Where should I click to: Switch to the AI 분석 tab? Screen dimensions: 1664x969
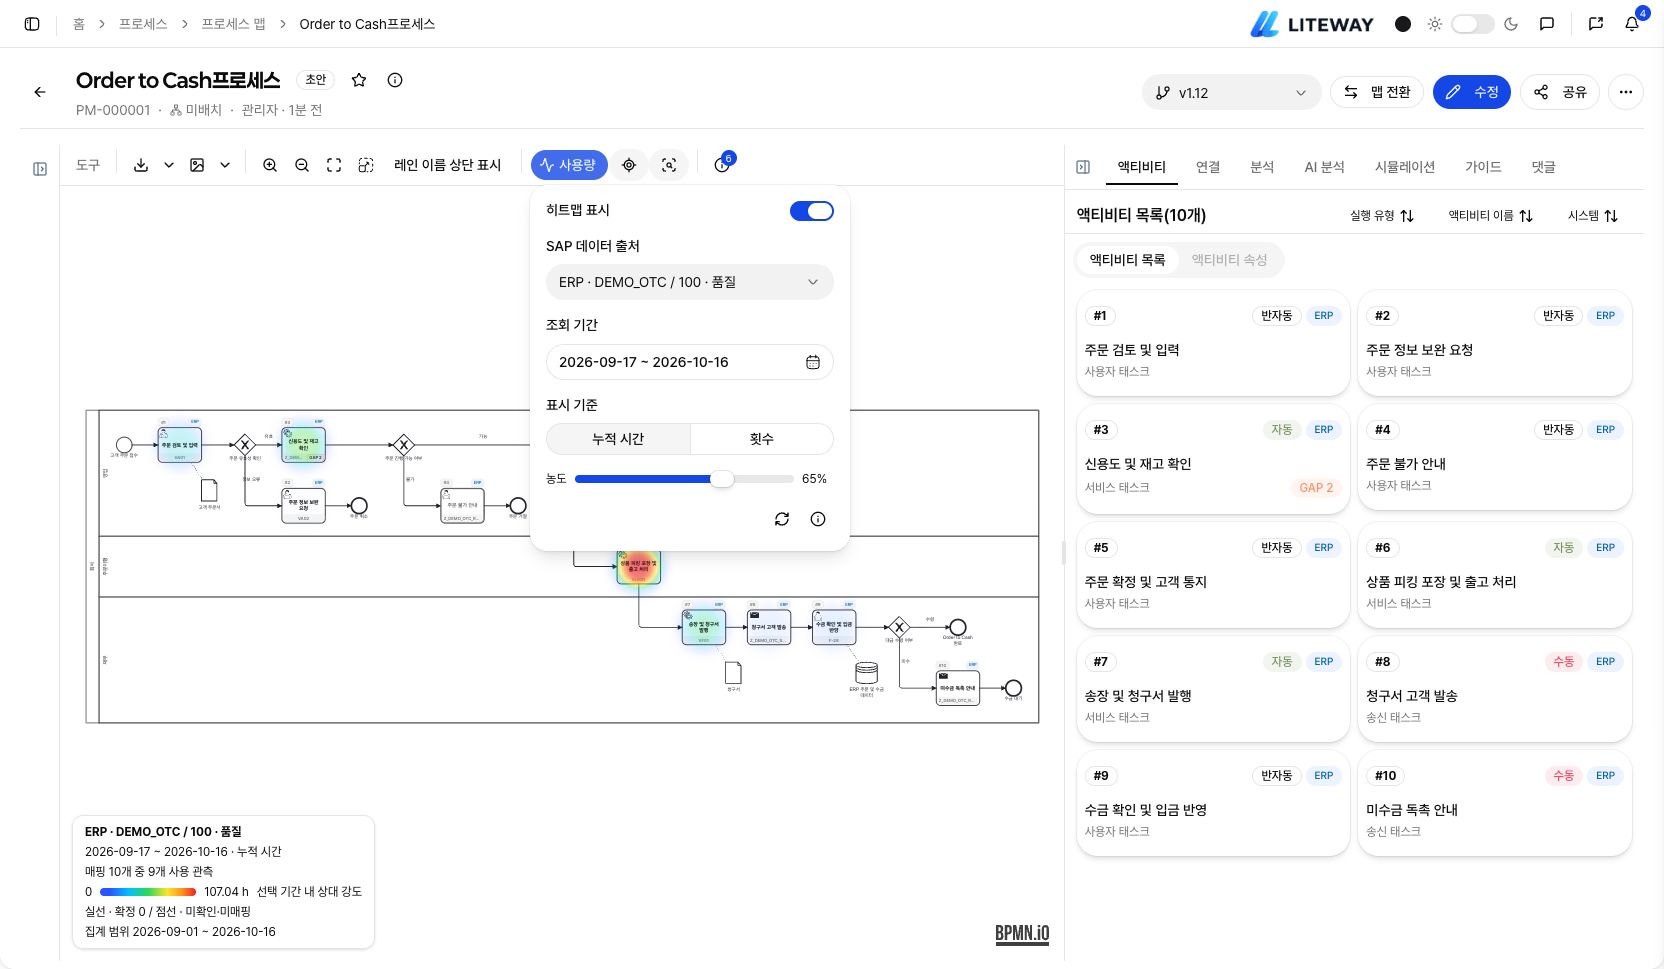click(x=1324, y=167)
